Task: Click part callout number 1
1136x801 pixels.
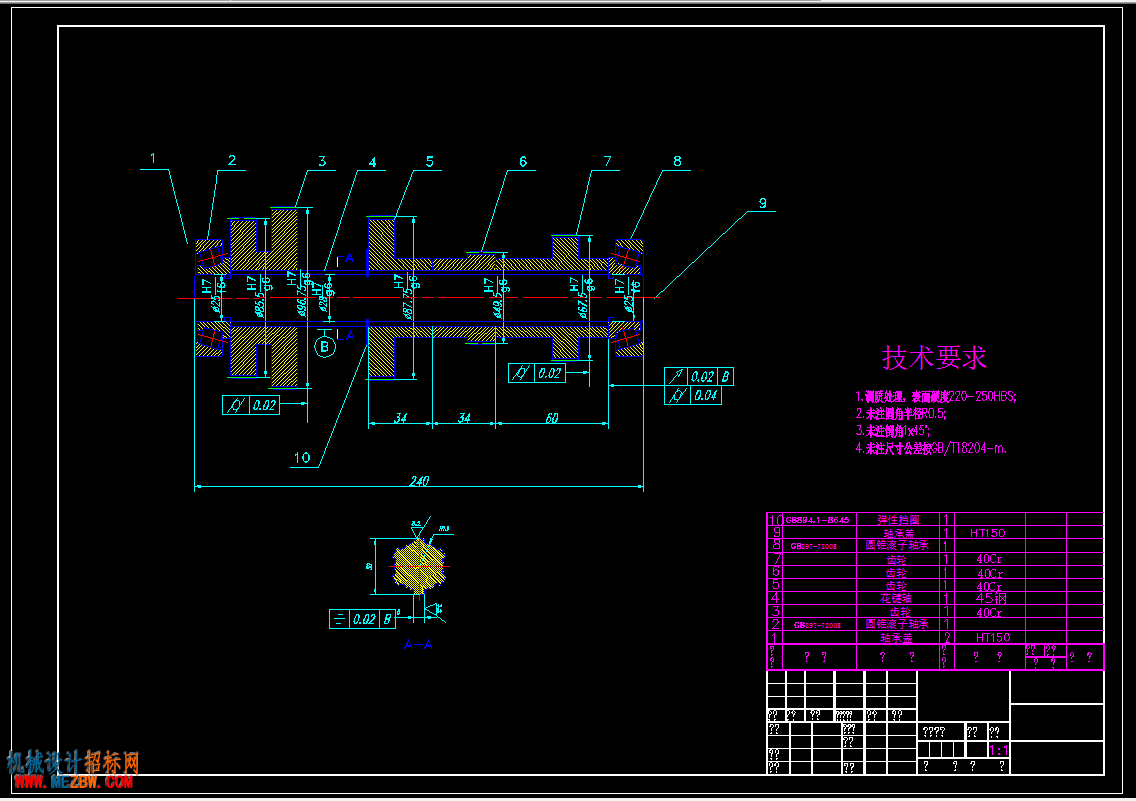Action: 153,158
